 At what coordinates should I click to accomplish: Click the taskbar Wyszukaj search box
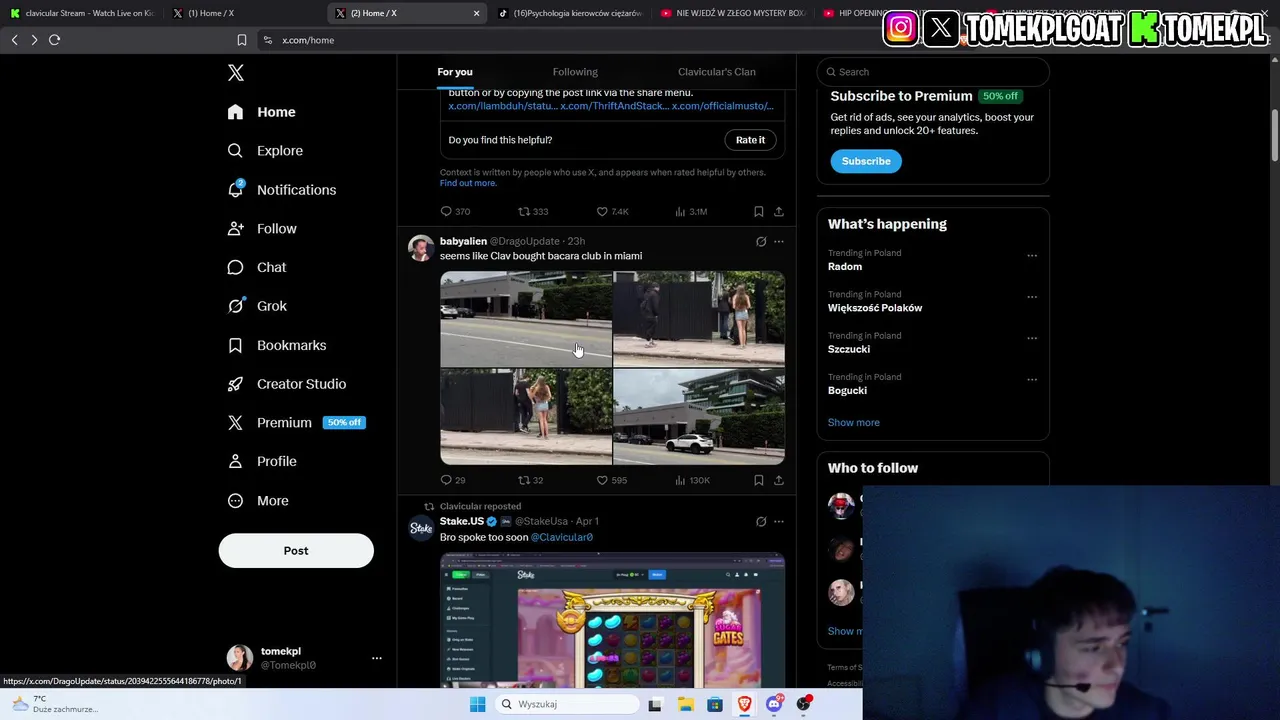[x=568, y=704]
